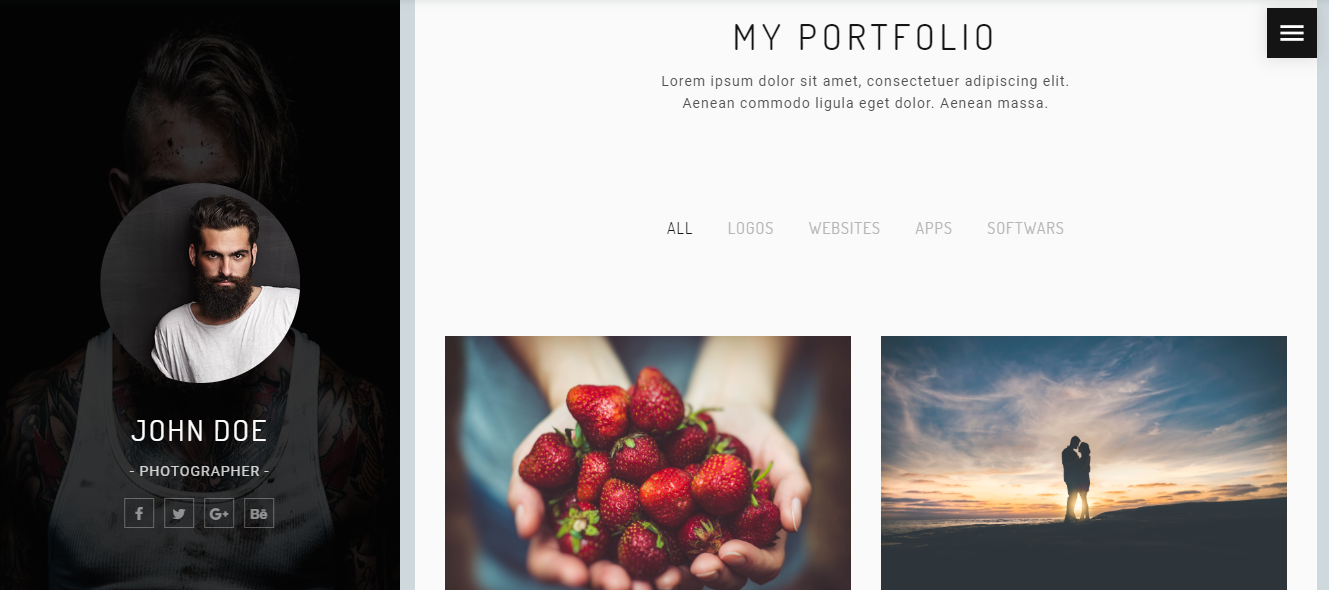1329x590 pixels.
Task: Open the Behance social icon
Action: (259, 513)
